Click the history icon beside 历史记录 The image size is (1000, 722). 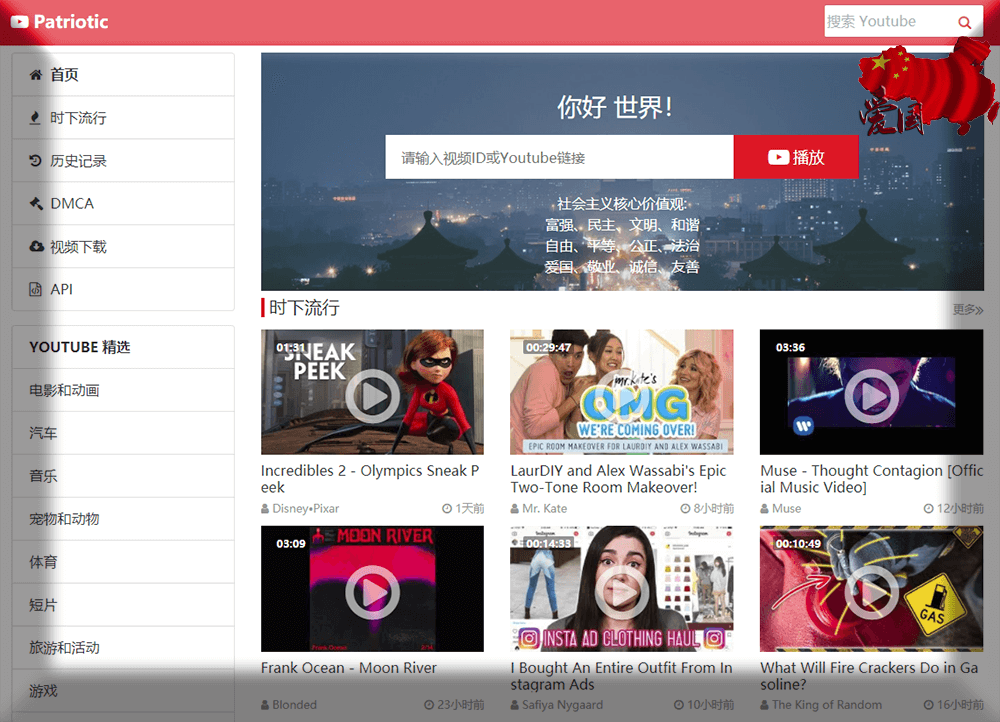(x=36, y=161)
